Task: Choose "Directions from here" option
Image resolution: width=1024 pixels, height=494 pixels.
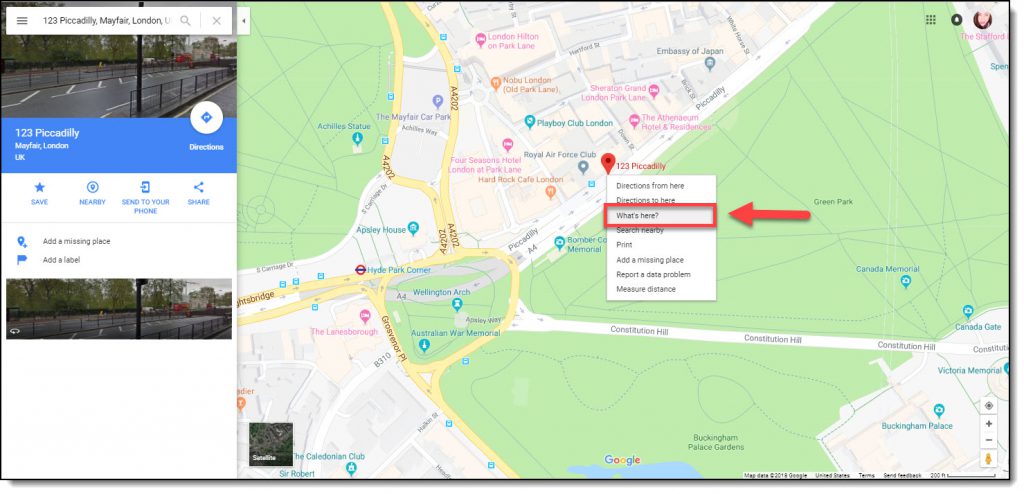Action: [650, 186]
